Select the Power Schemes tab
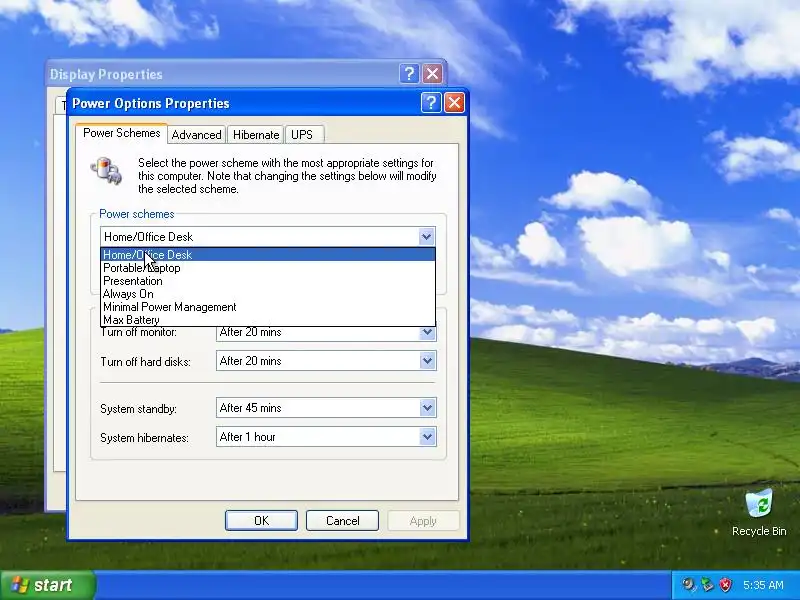 coord(121,133)
